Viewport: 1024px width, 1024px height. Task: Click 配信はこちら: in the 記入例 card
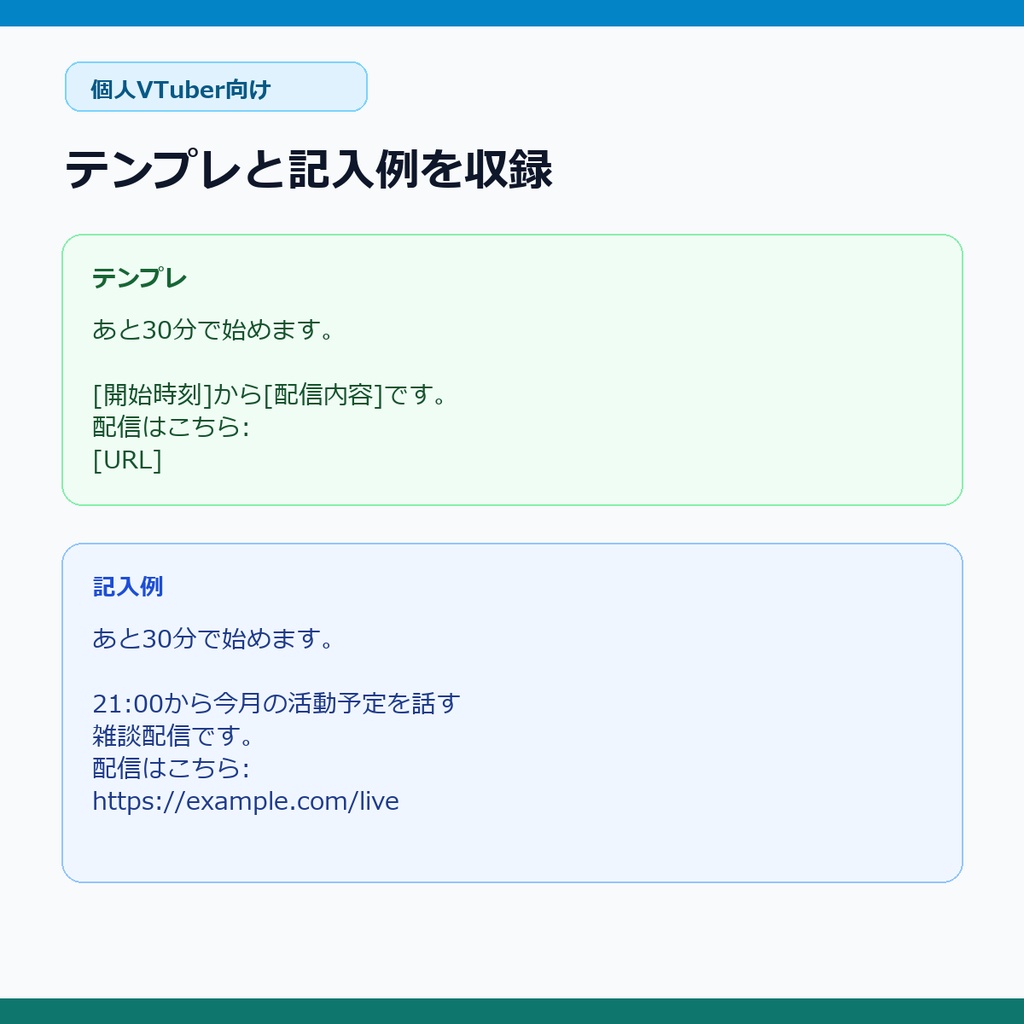click(x=171, y=769)
